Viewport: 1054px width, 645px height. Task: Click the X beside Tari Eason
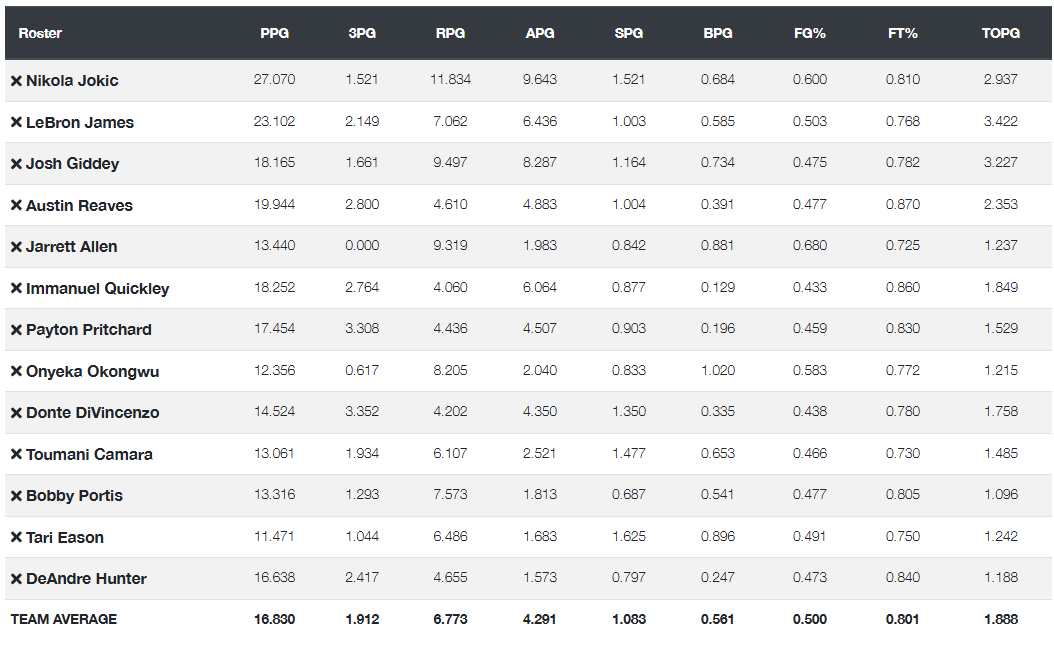tap(16, 538)
